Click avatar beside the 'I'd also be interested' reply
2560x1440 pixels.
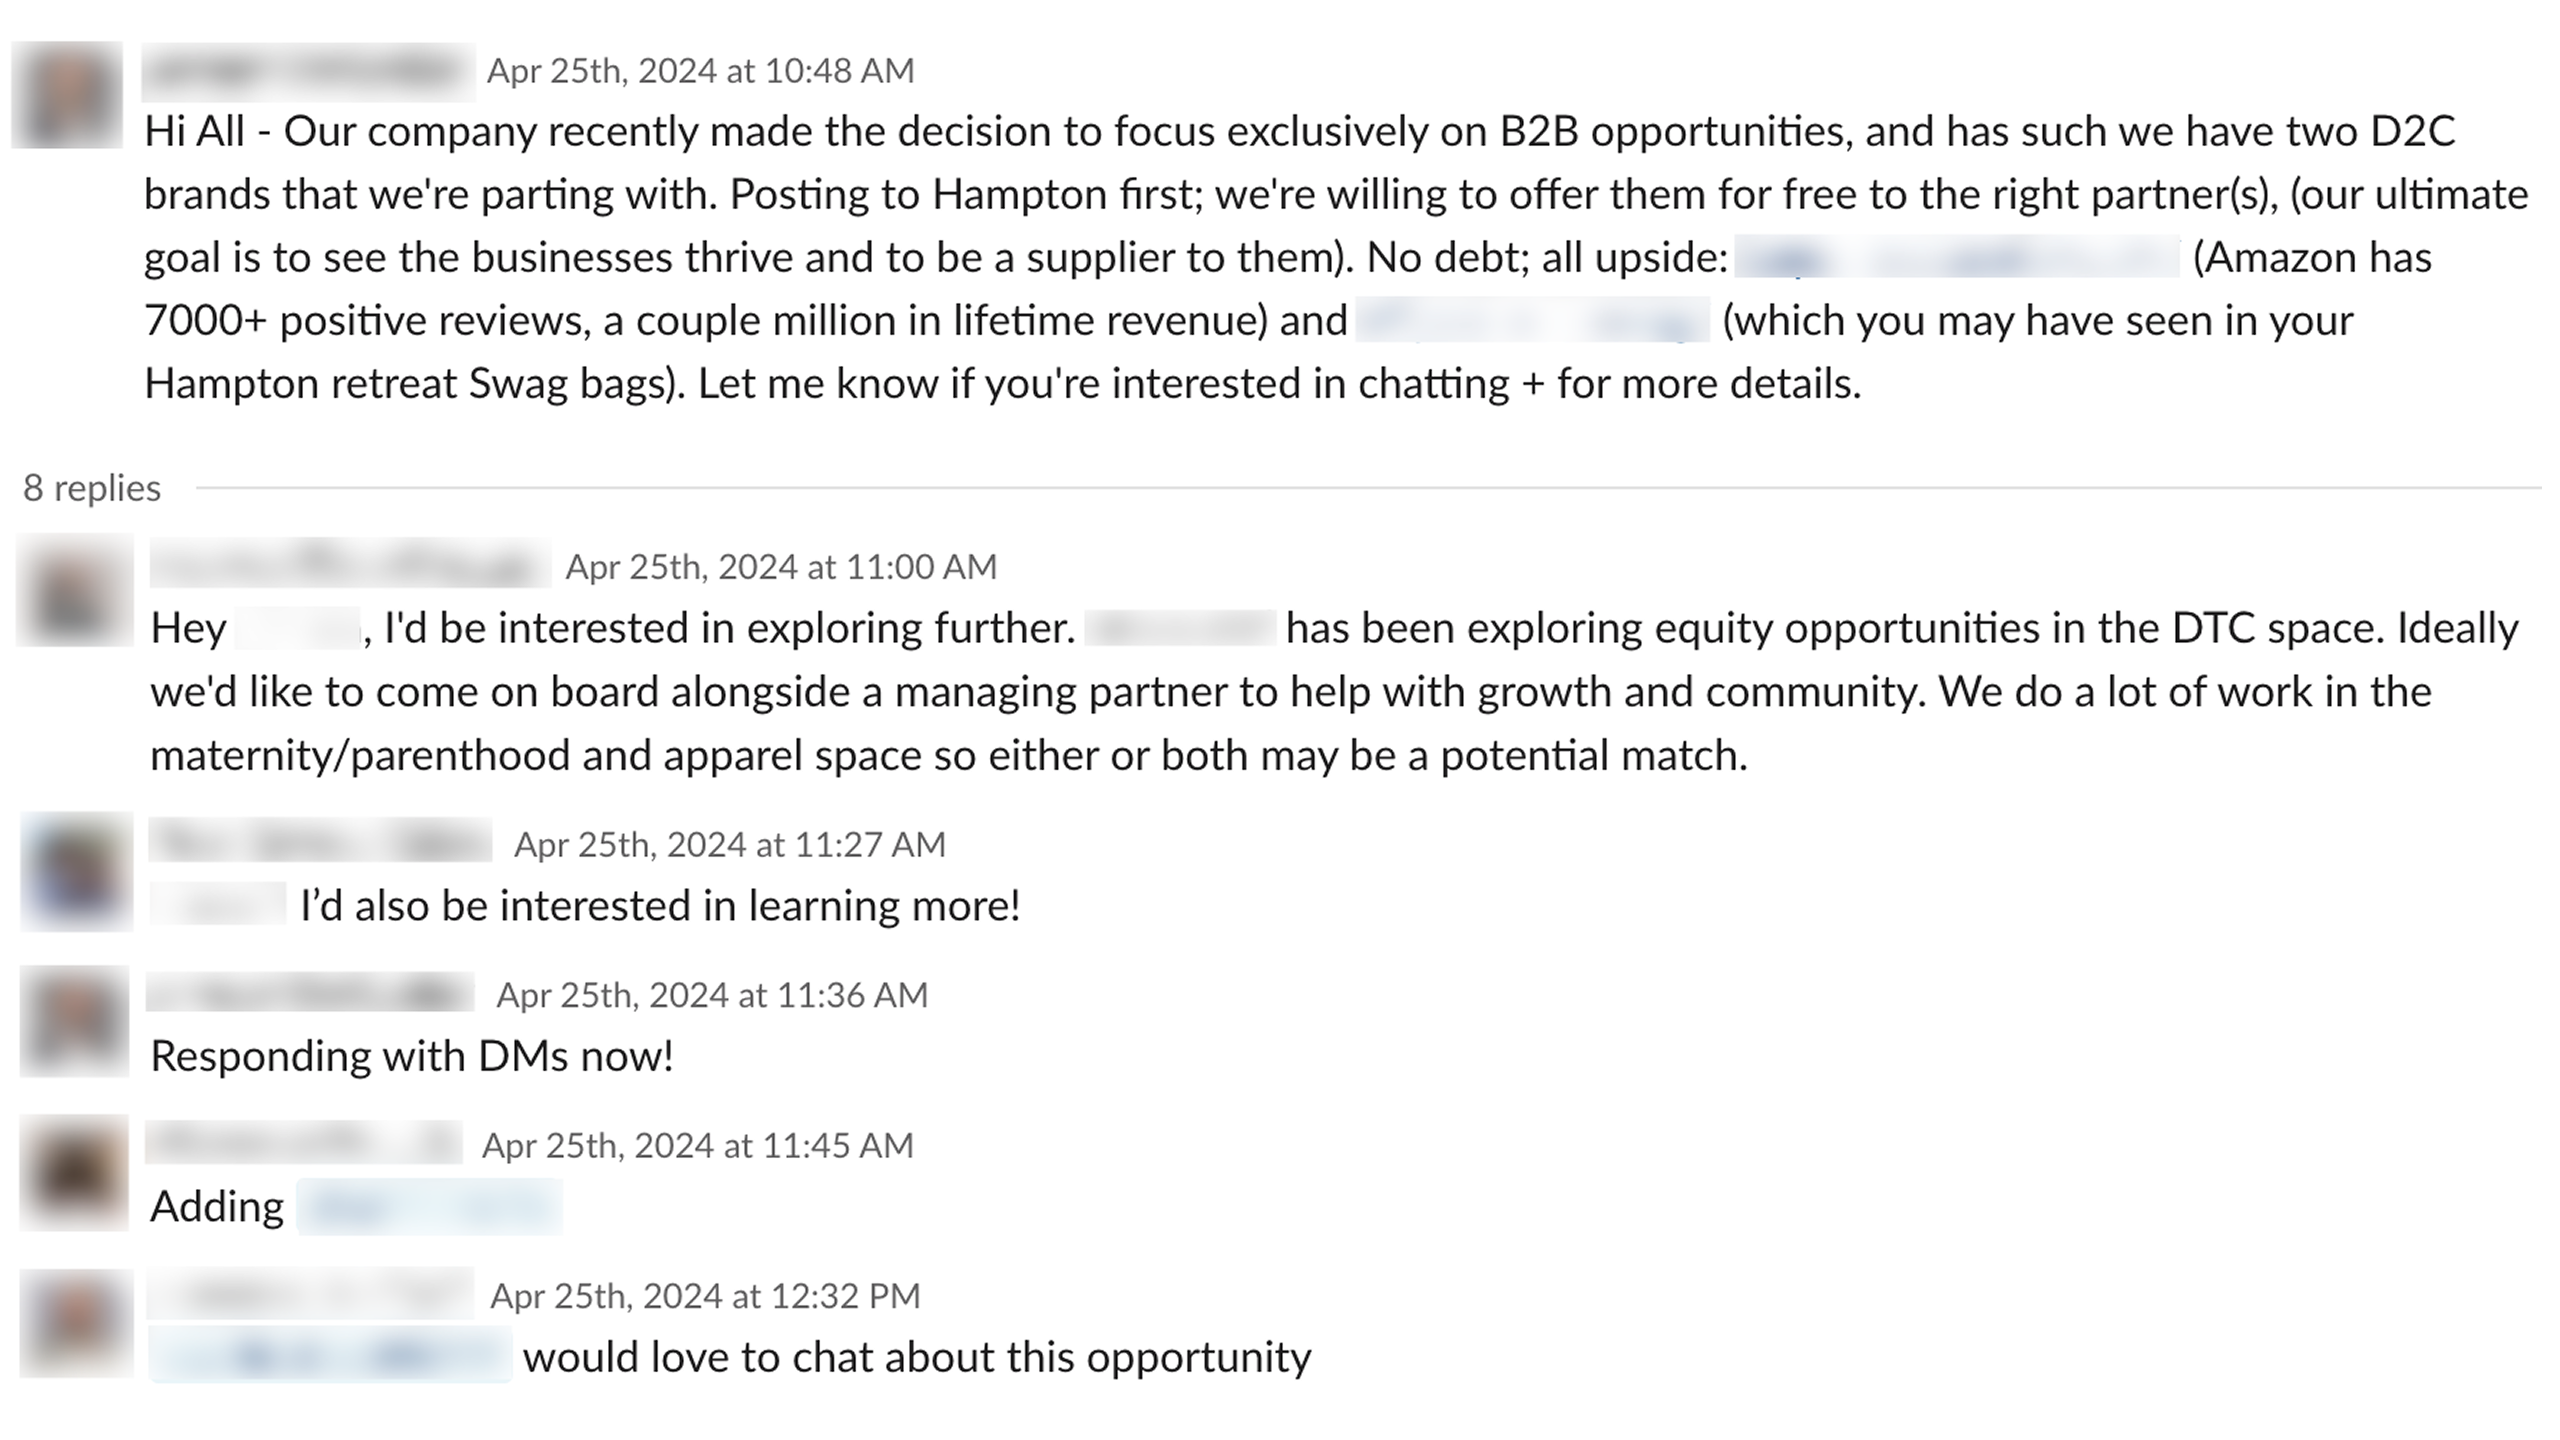[77, 871]
